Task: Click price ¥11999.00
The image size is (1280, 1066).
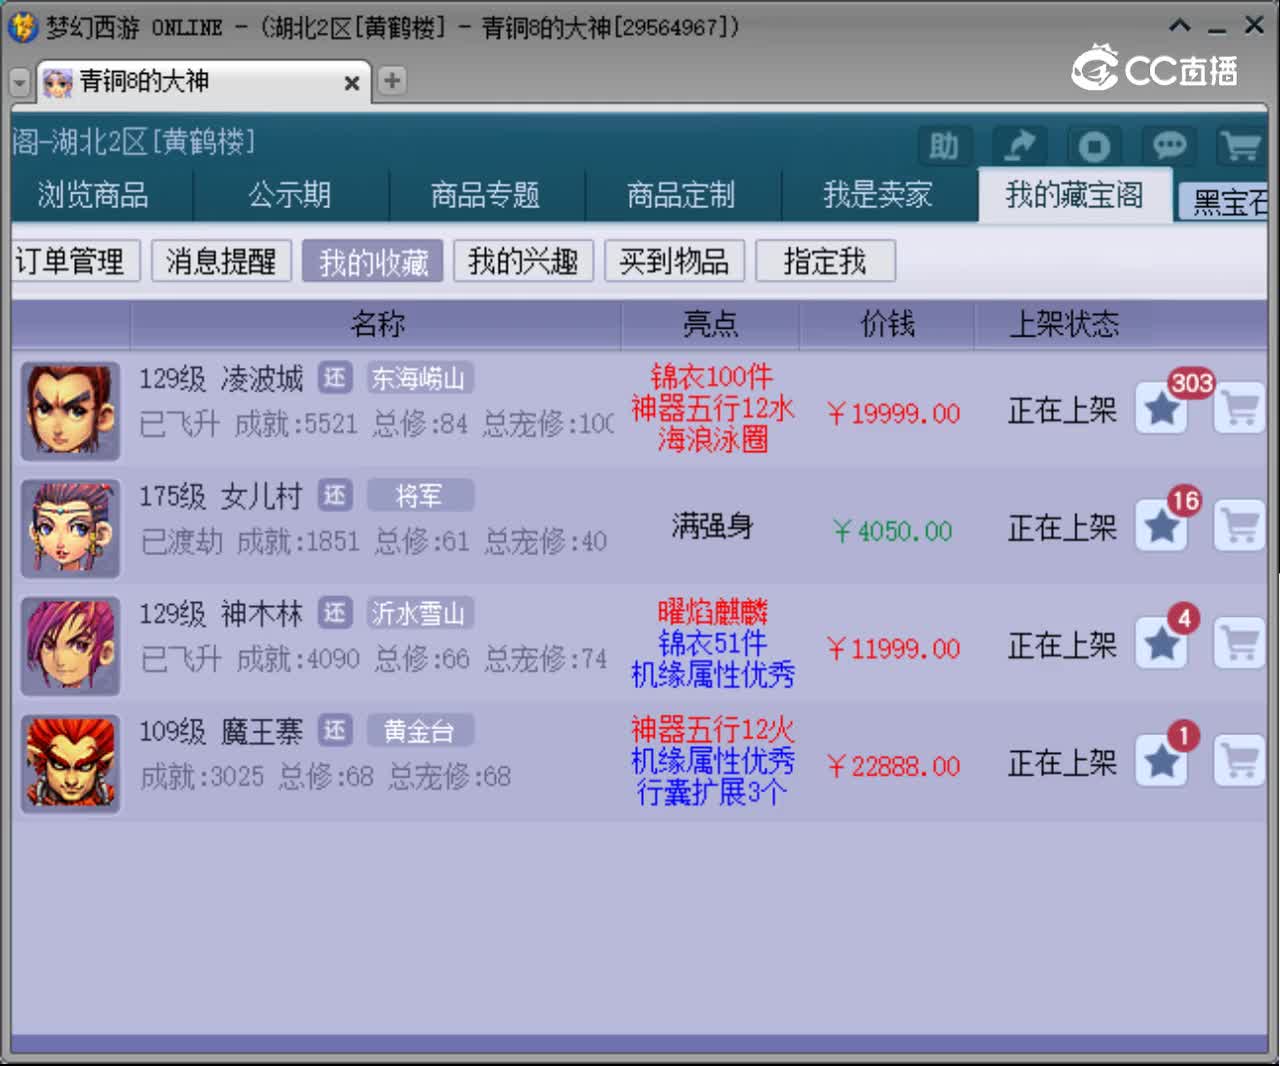Action: coord(893,648)
